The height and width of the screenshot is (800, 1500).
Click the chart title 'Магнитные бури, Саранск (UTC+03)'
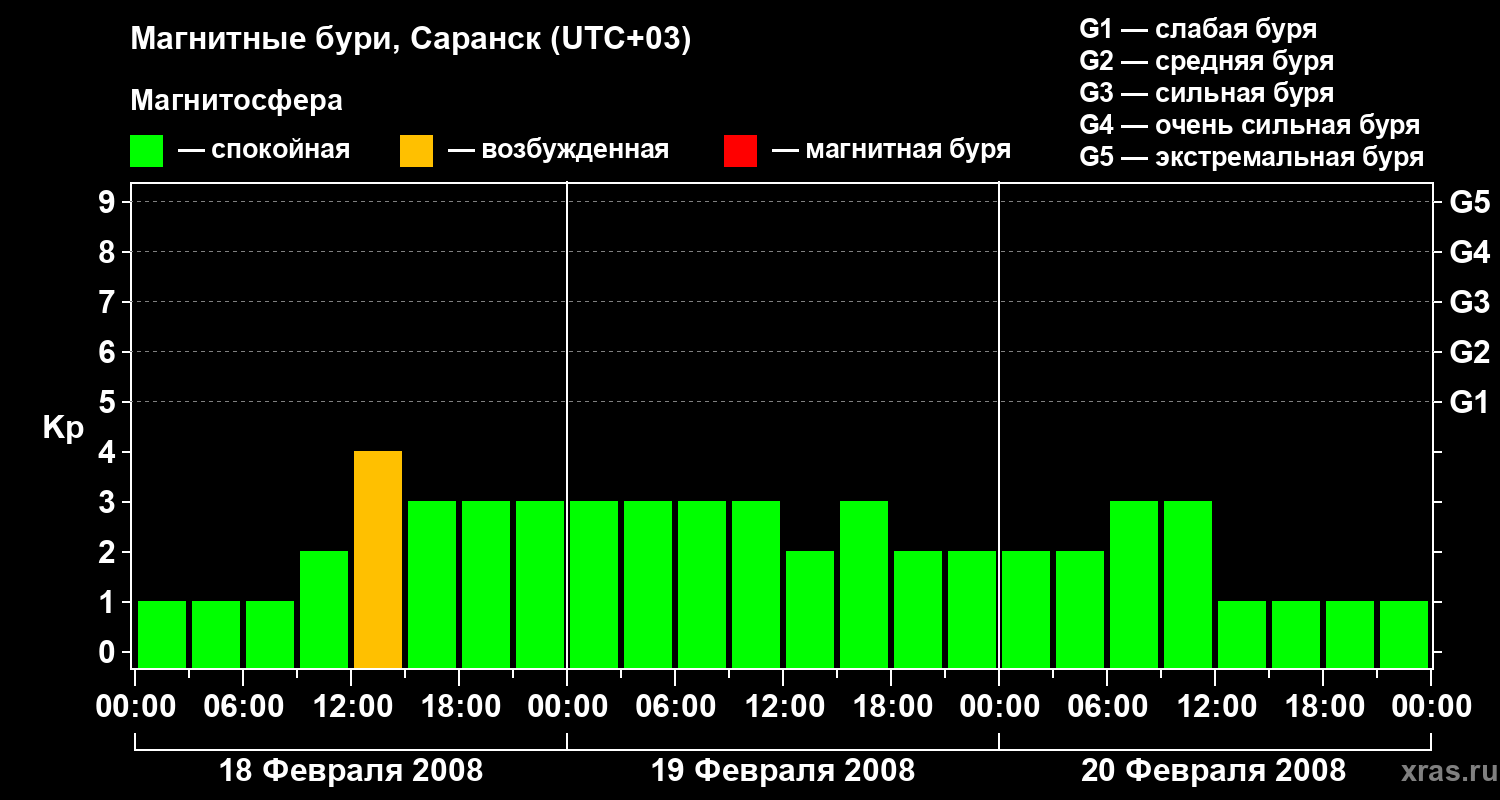pyautogui.click(x=411, y=40)
